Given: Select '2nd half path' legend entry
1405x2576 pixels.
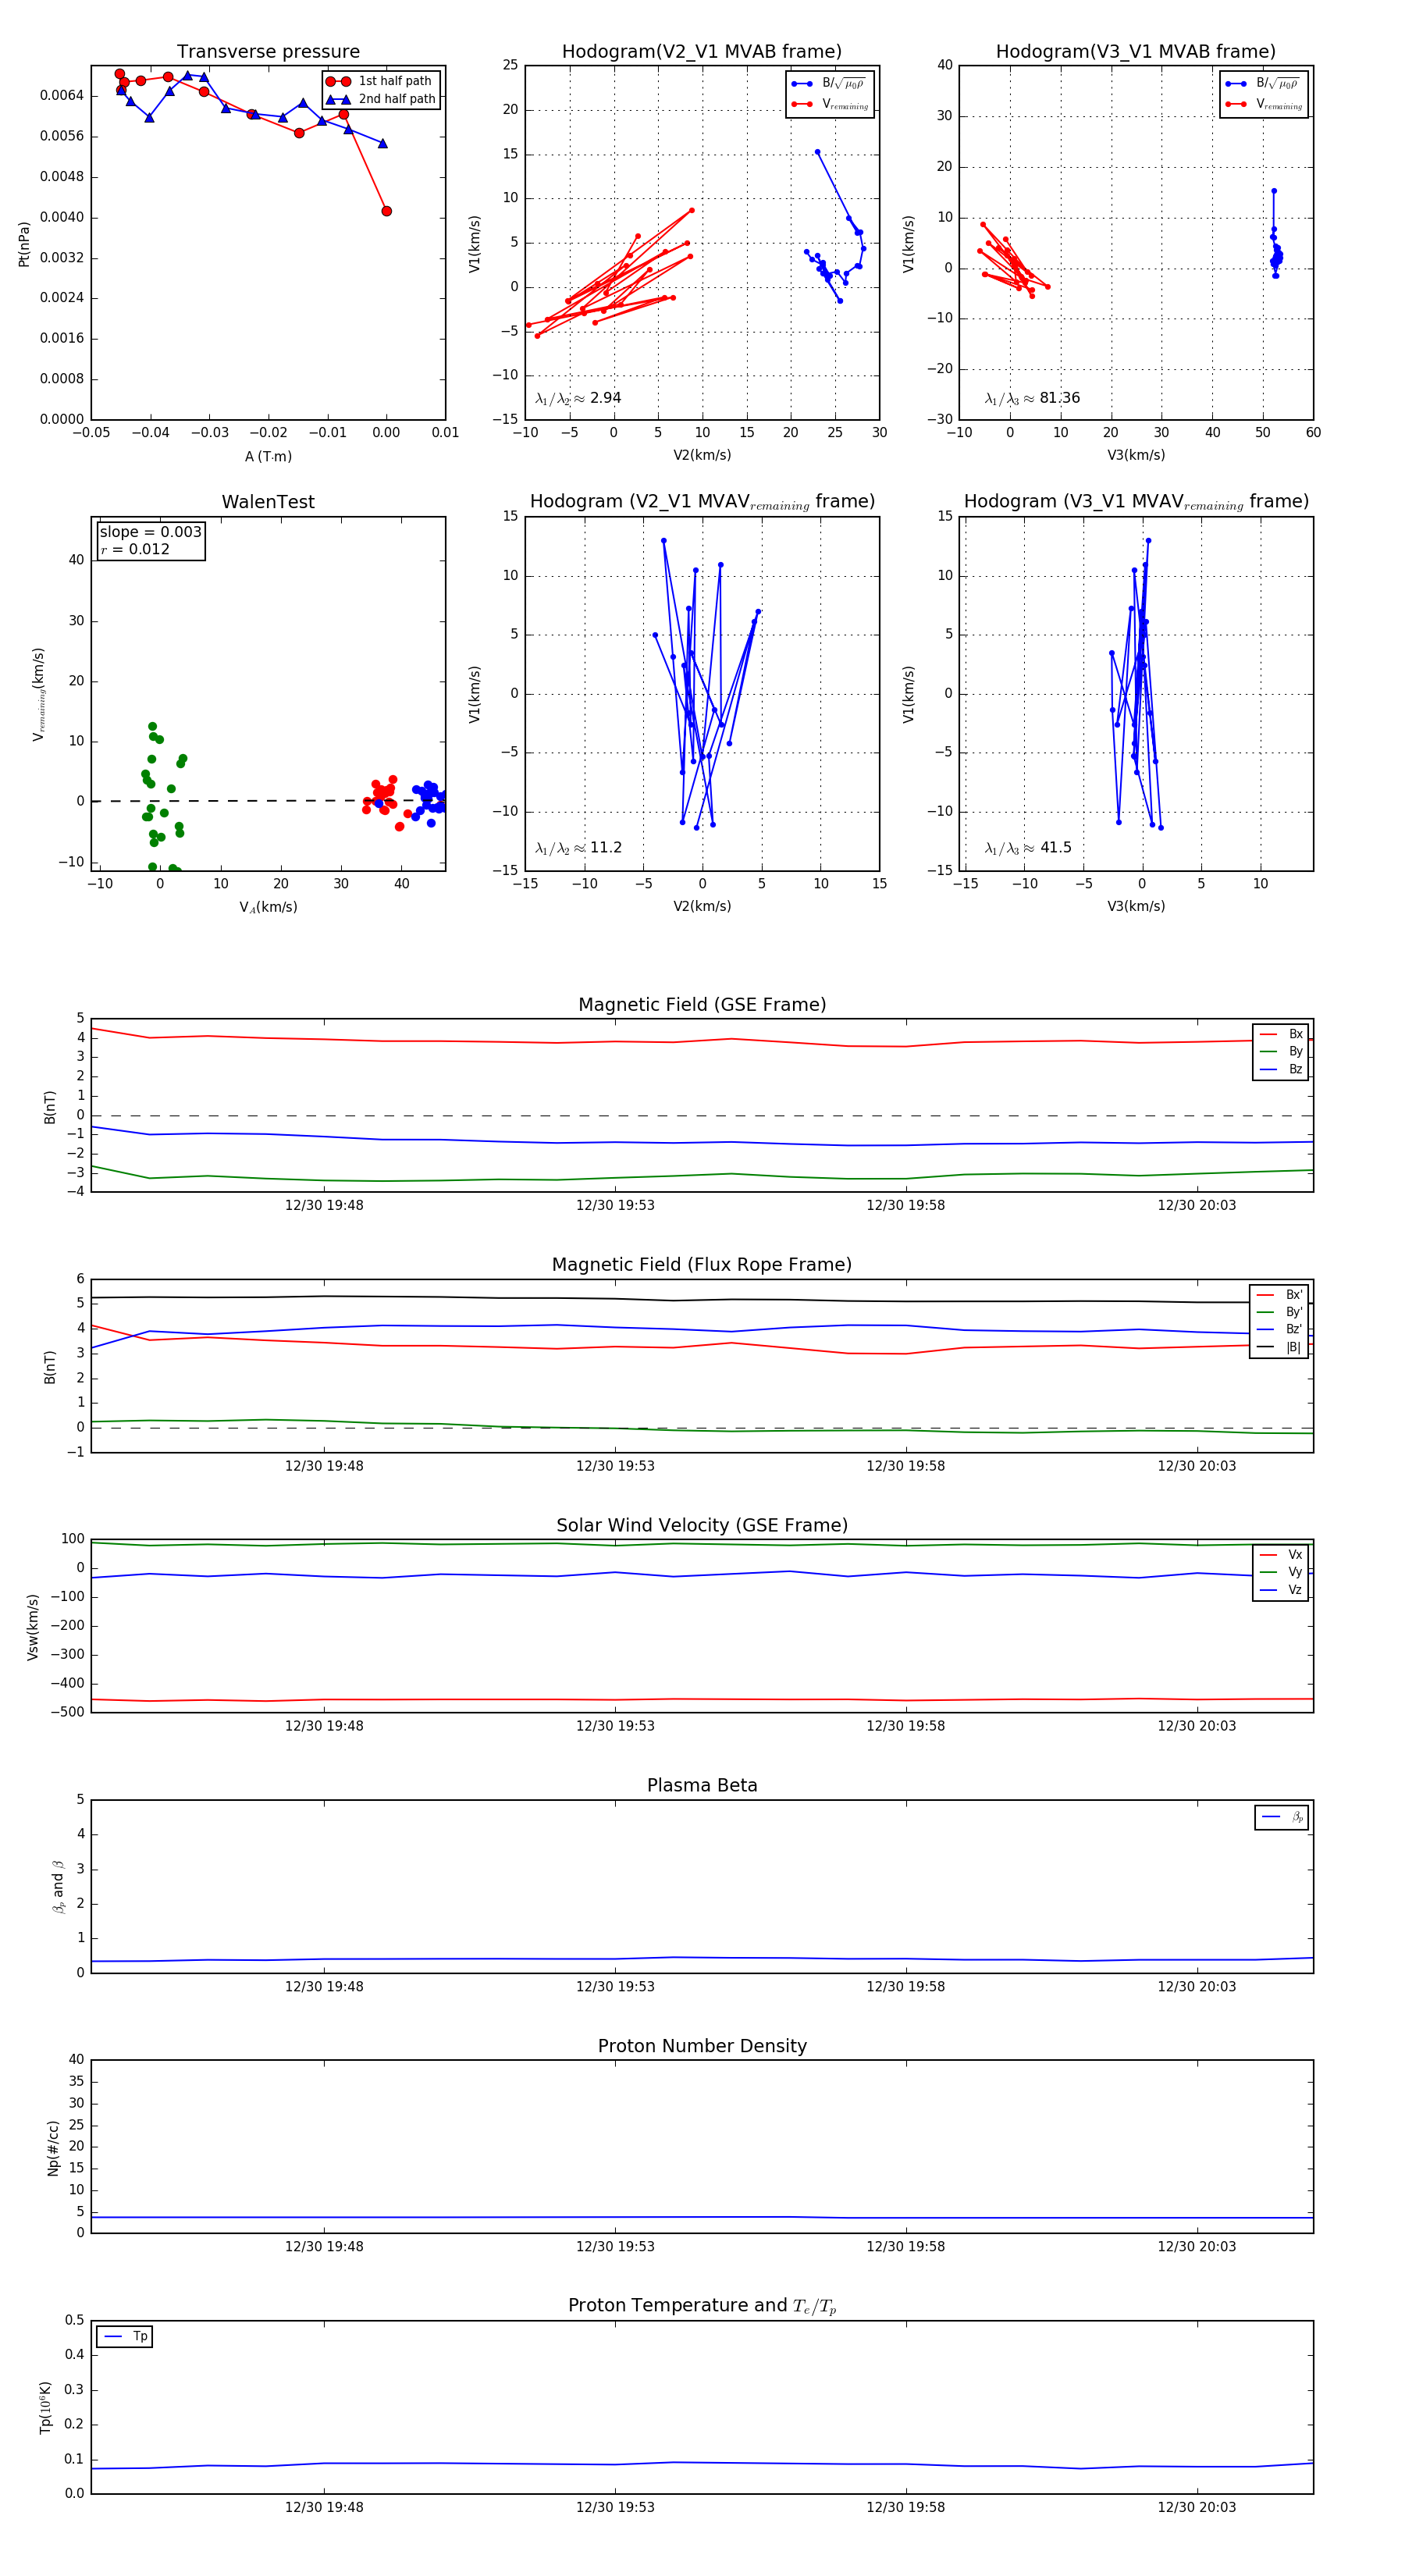Looking at the screenshot, I should (380, 99).
